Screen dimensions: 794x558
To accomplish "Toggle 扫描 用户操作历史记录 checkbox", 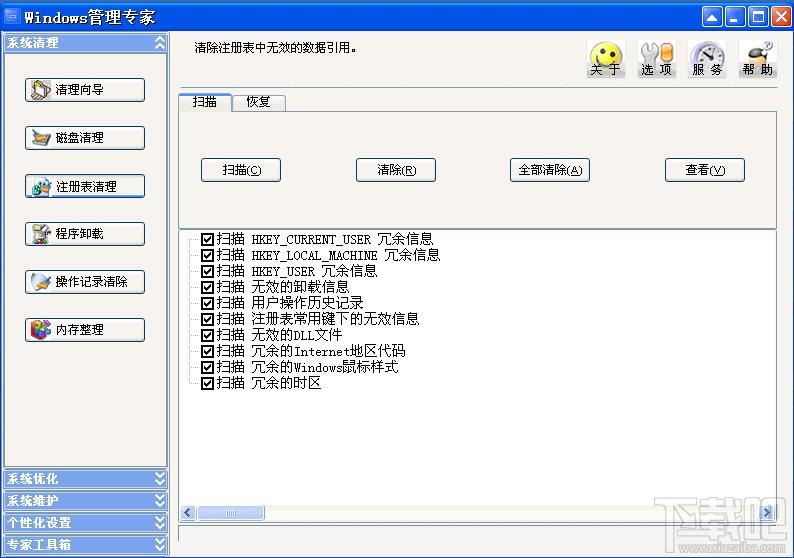I will pos(207,303).
